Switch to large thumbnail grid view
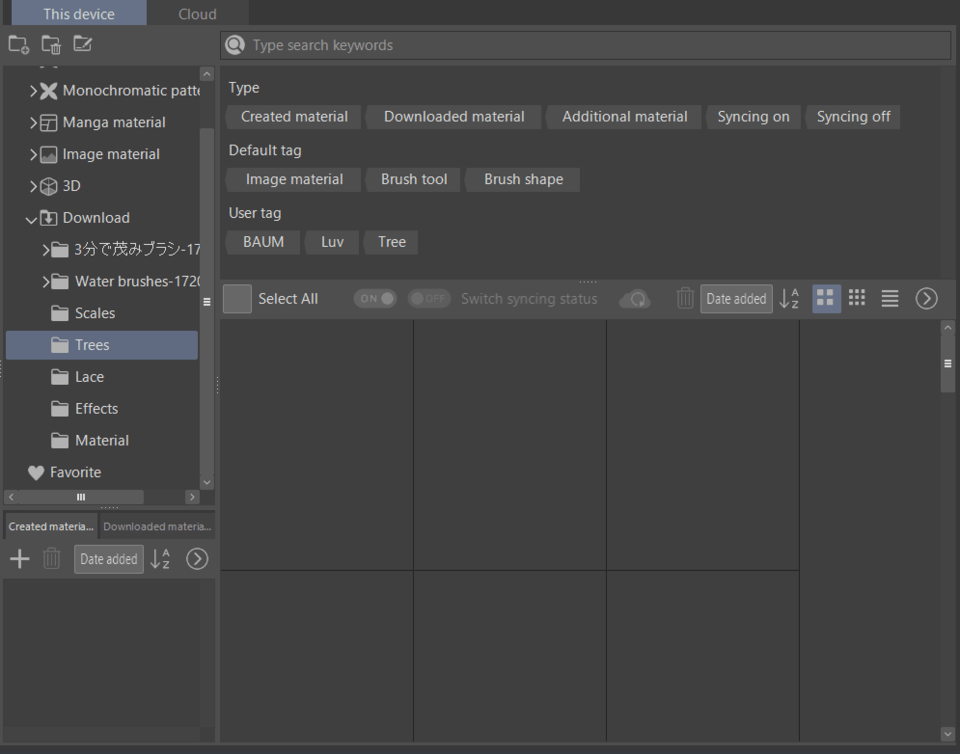The height and width of the screenshot is (754, 960). tap(826, 299)
